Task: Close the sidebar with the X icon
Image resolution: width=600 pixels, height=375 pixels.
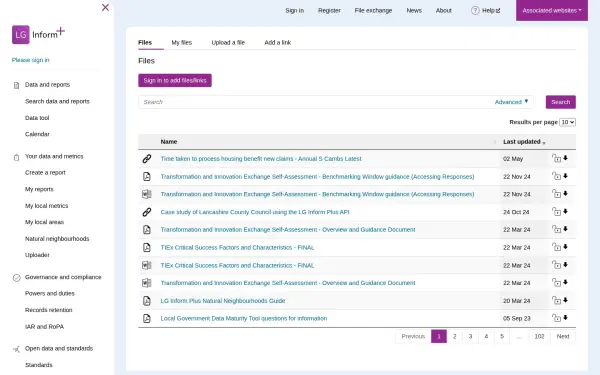Action: (x=105, y=7)
